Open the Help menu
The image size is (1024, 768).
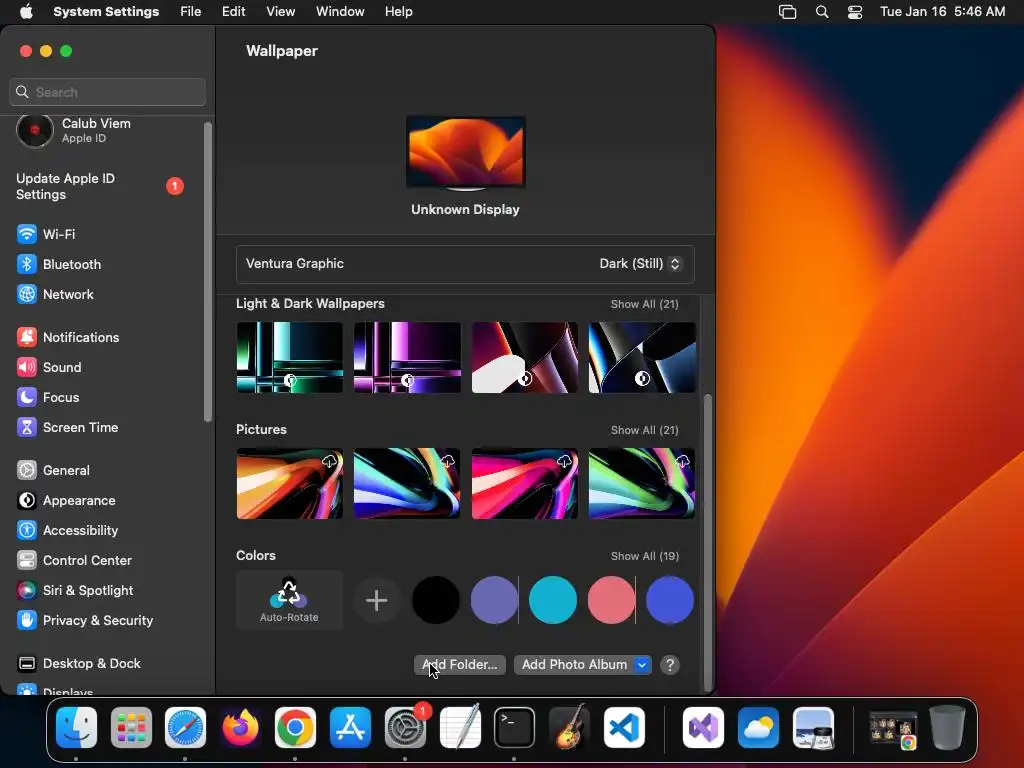pos(398,12)
